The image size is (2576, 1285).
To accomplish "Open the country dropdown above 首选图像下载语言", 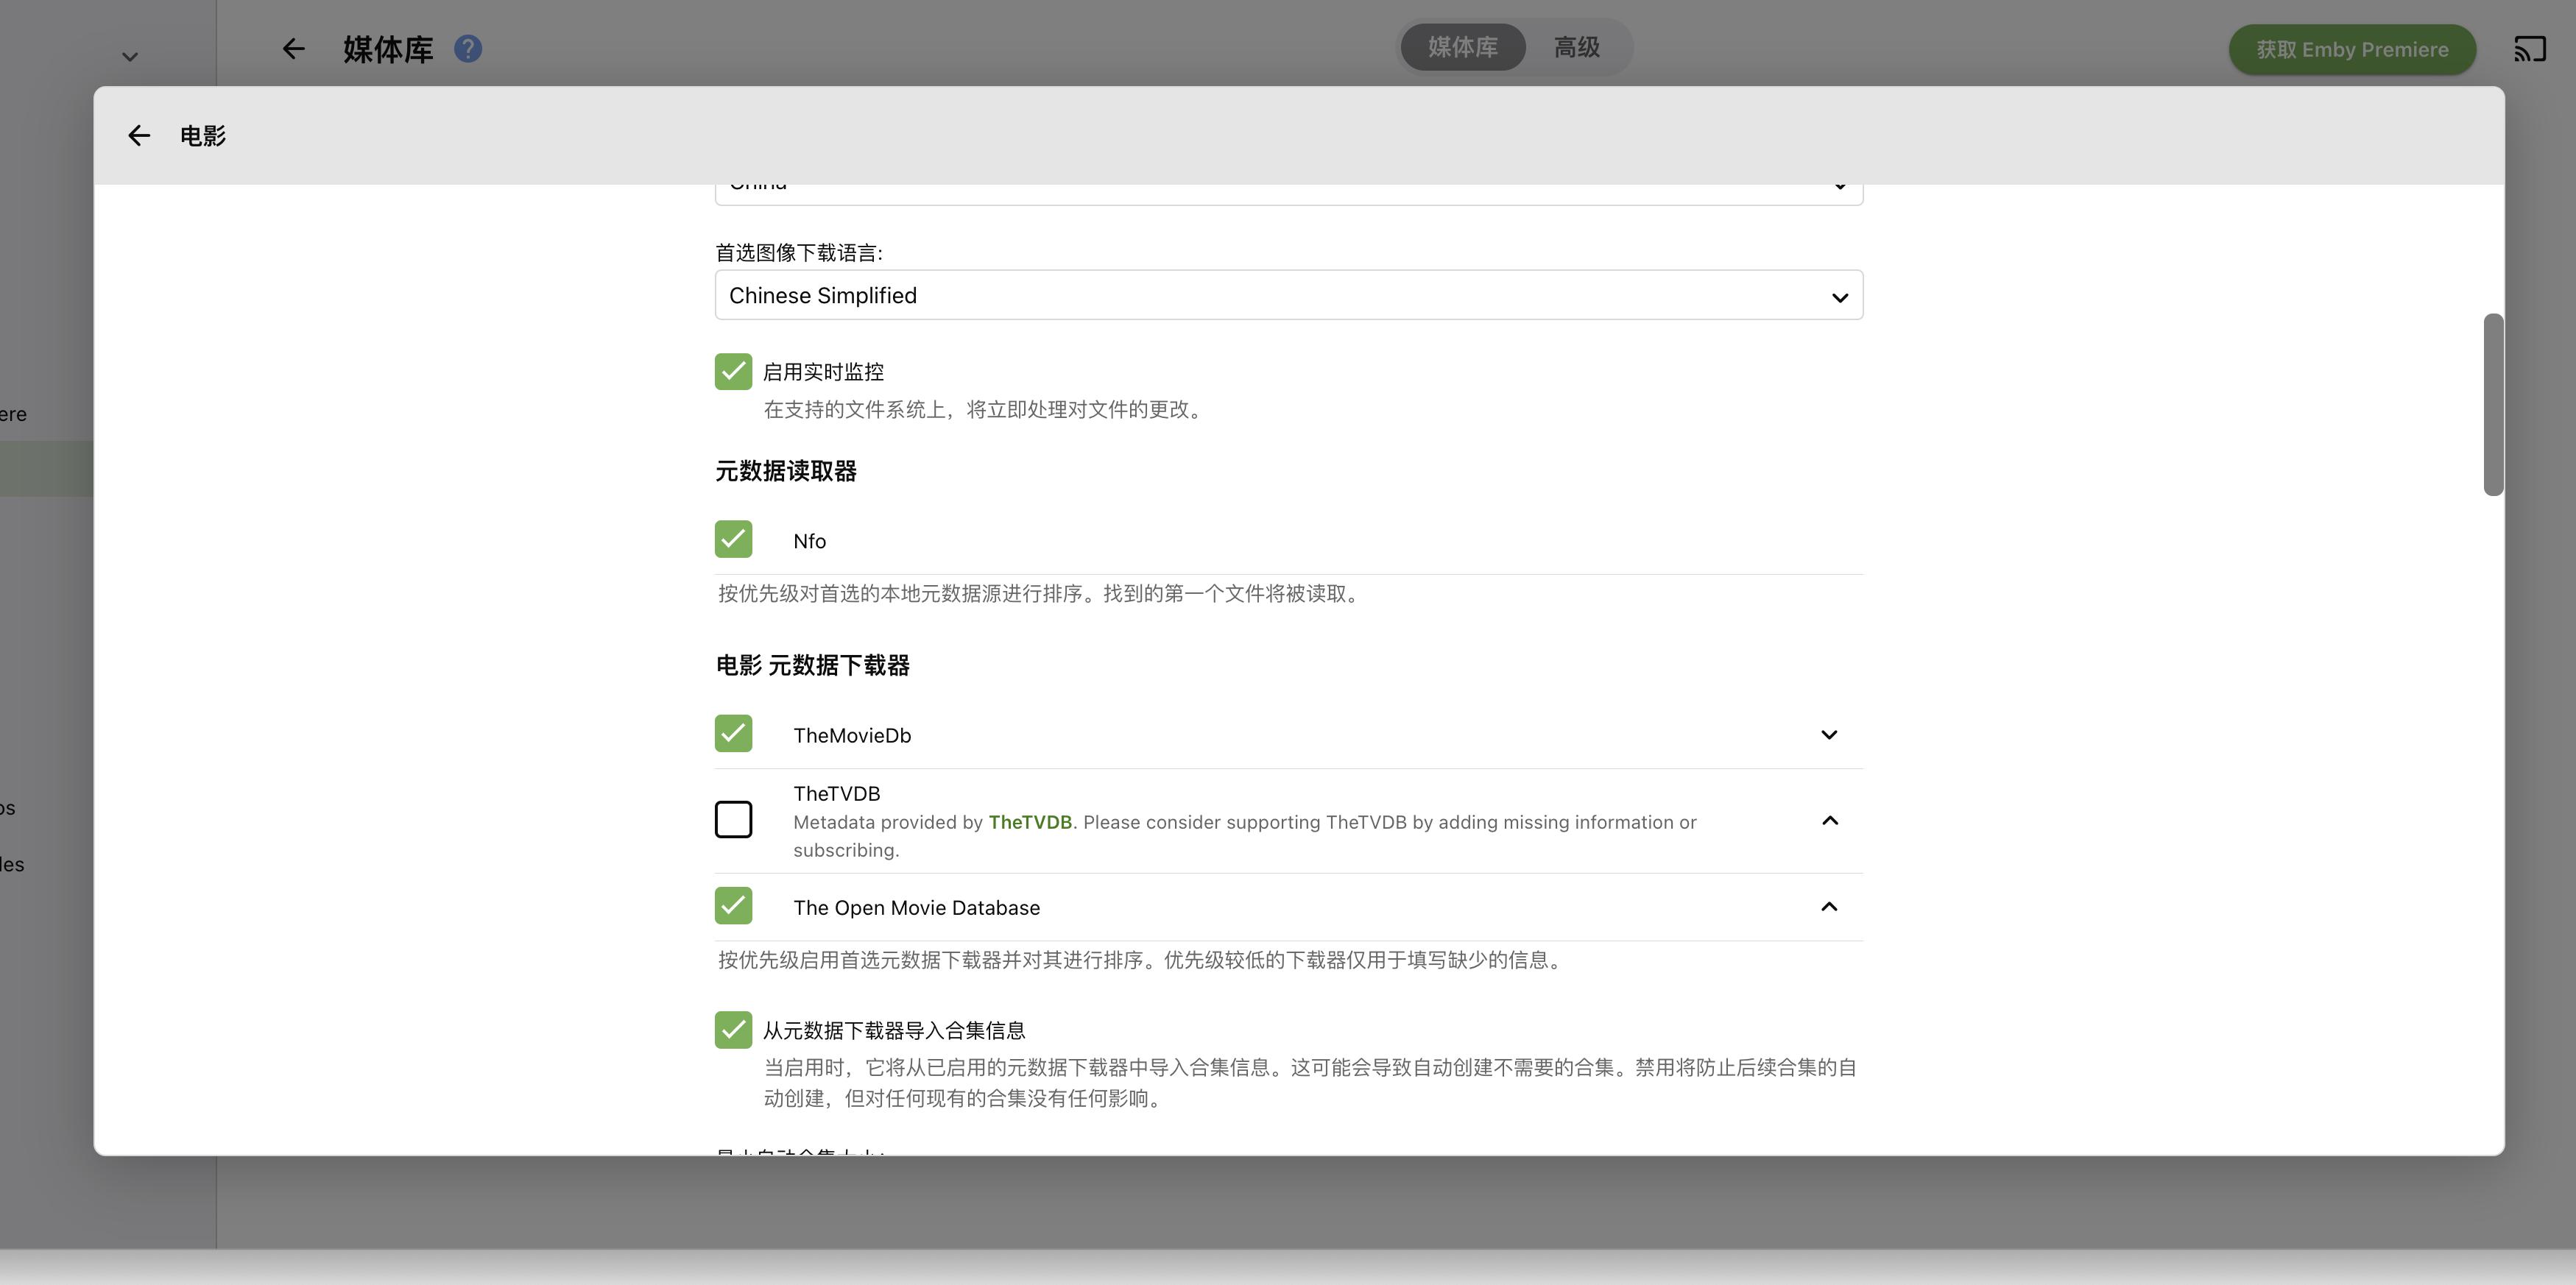I will (1288, 186).
